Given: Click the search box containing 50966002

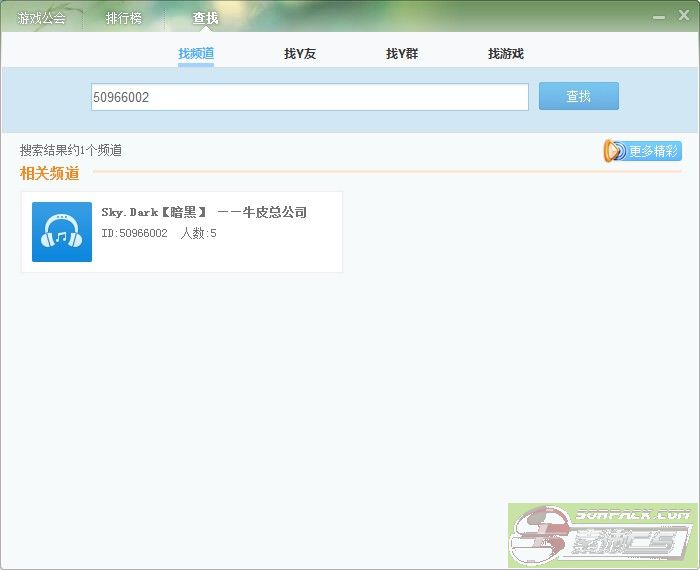Looking at the screenshot, I should [309, 97].
